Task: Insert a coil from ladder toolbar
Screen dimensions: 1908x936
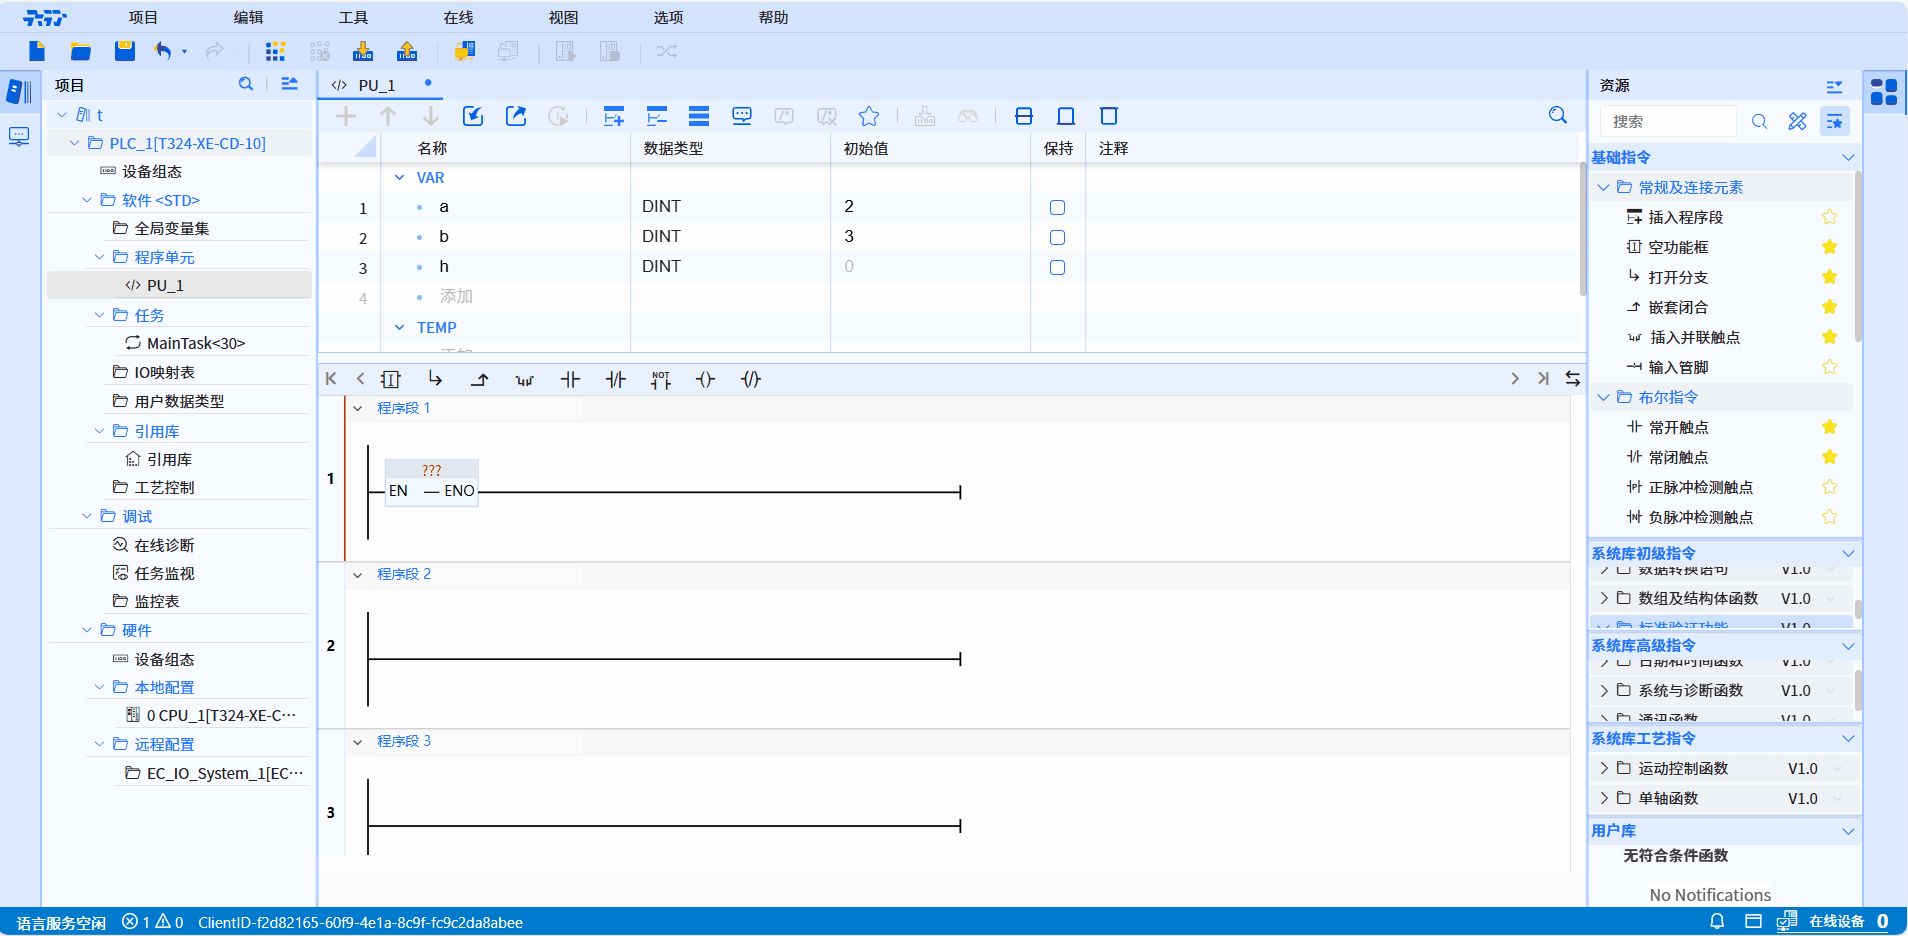Action: click(x=705, y=379)
